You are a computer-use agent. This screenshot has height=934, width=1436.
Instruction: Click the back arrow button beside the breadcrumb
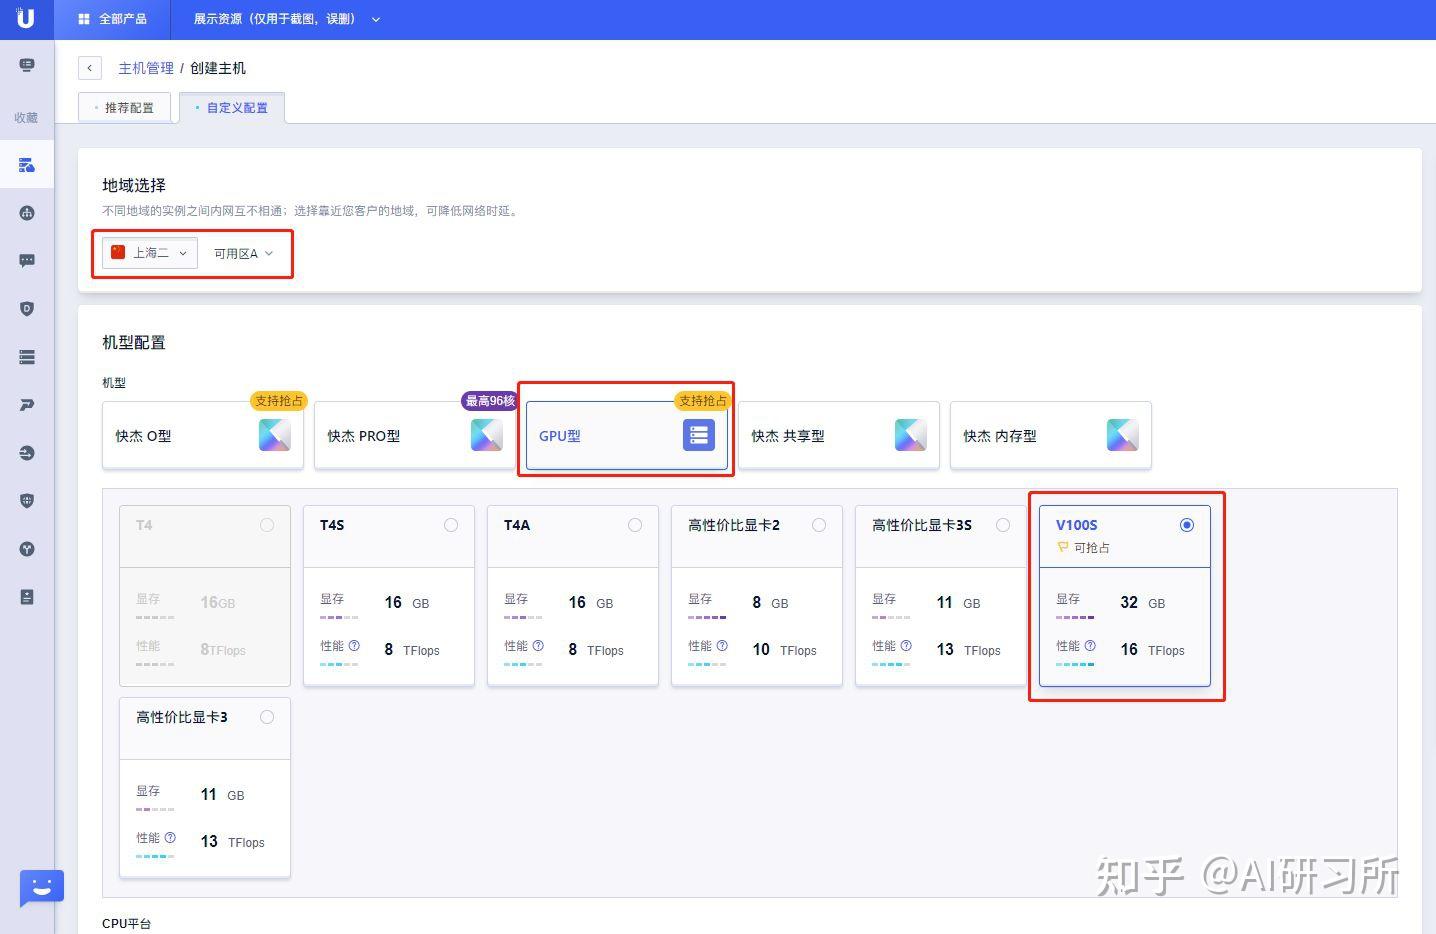[90, 68]
